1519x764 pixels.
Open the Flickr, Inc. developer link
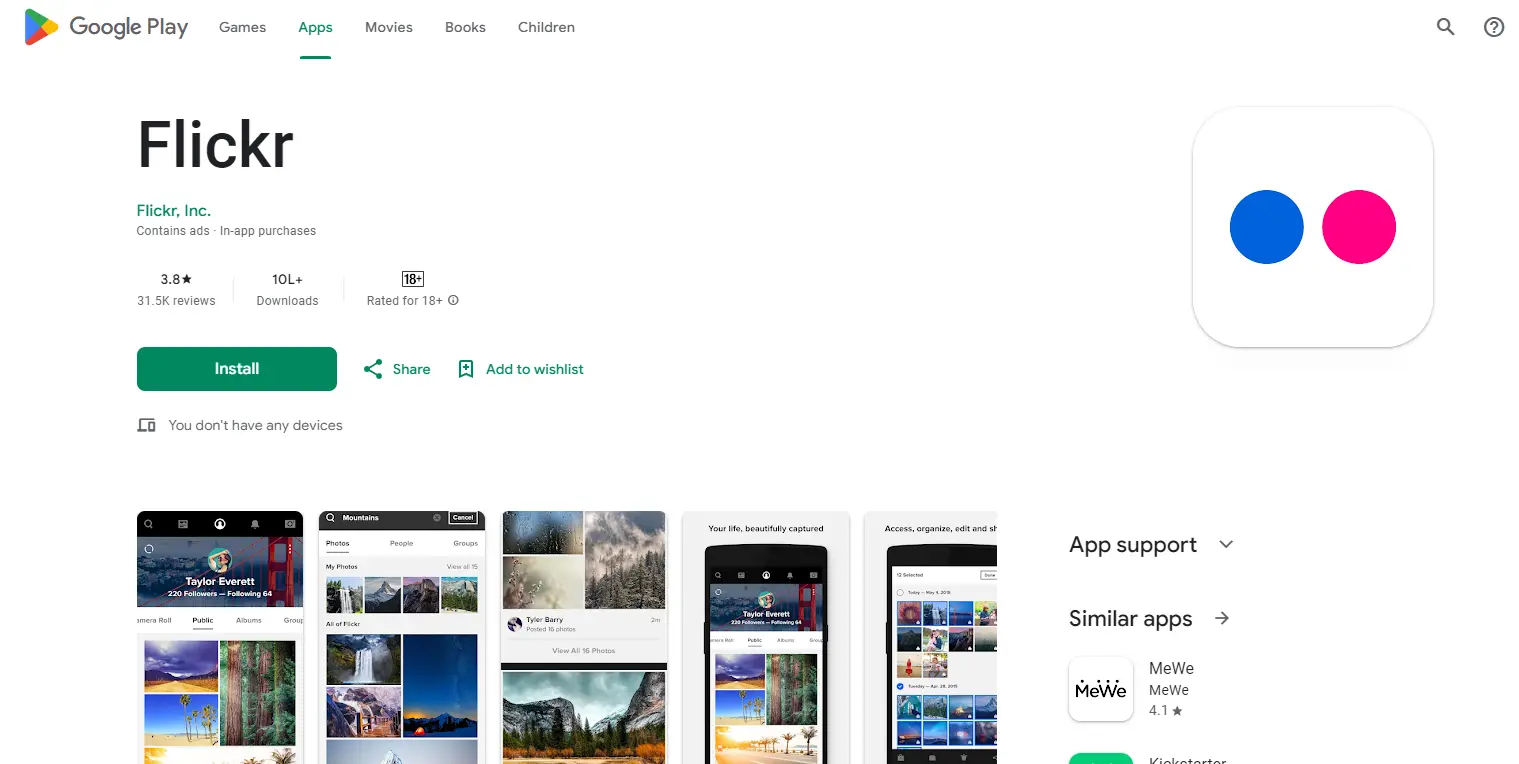174,210
